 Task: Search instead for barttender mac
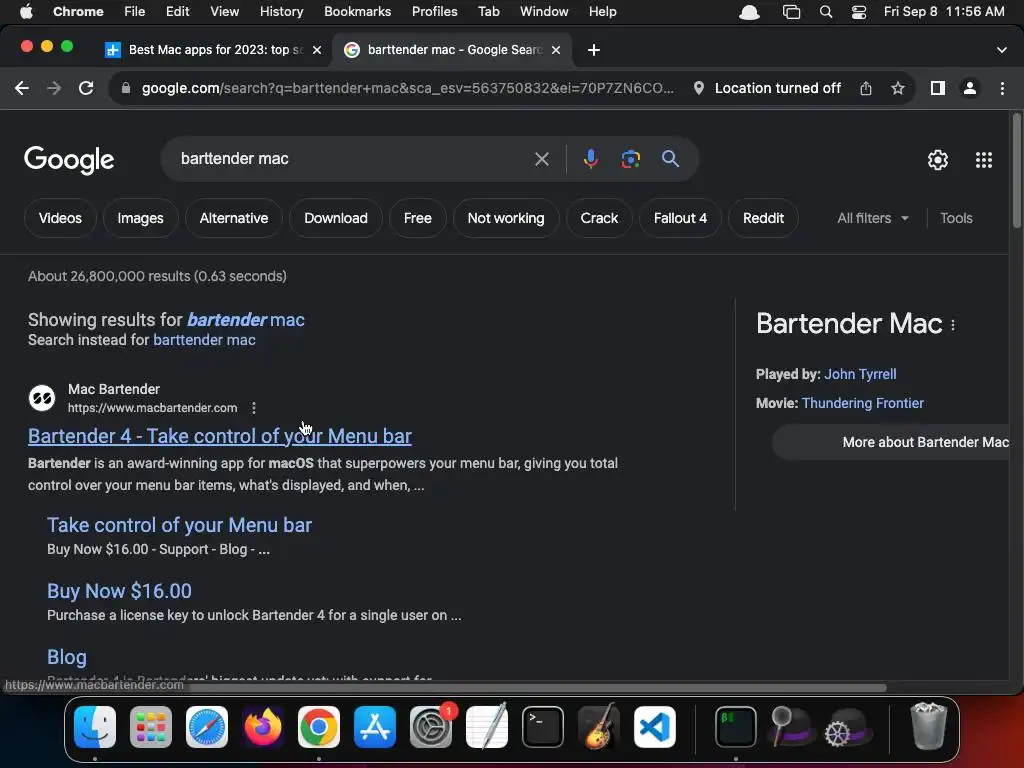204,340
